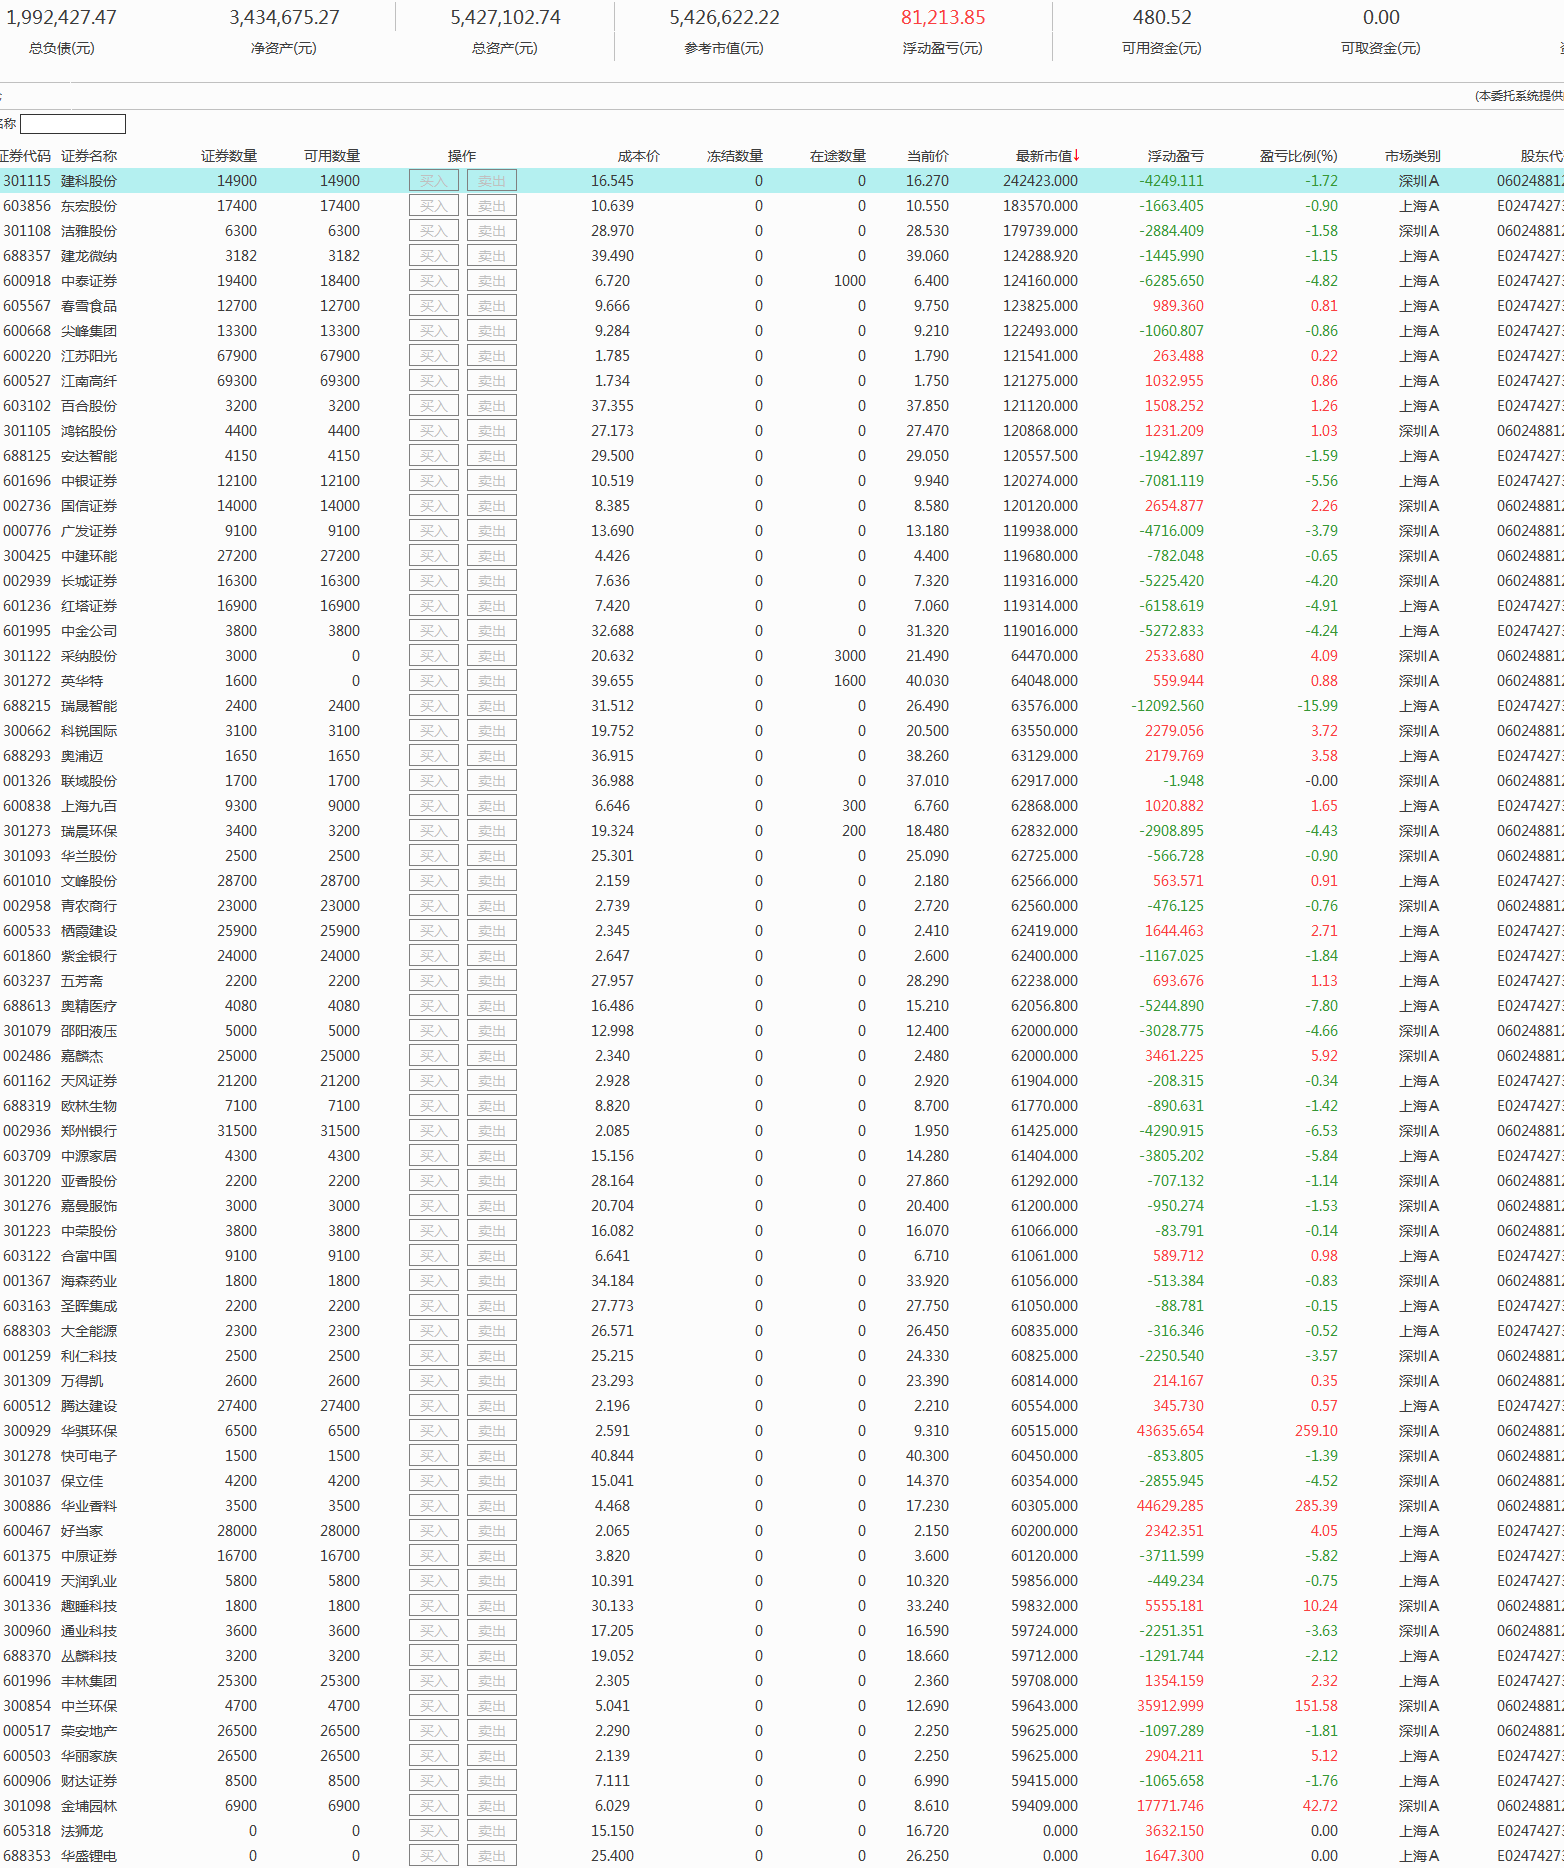Select the 红塔证券 stock name
1564x1868 pixels.
point(89,606)
